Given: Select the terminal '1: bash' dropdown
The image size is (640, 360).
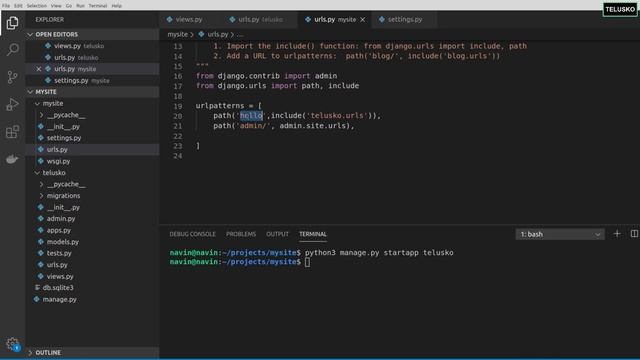Looking at the screenshot, I should pyautogui.click(x=560, y=234).
